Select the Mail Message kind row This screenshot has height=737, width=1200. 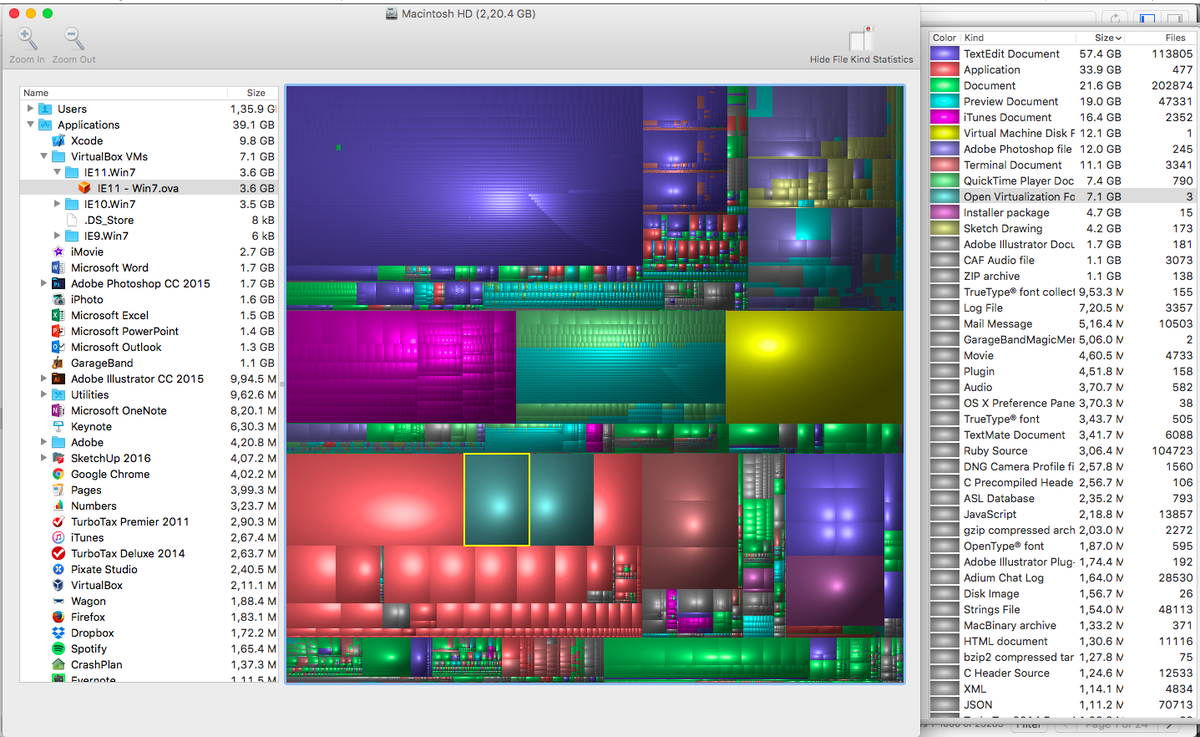(x=1062, y=324)
